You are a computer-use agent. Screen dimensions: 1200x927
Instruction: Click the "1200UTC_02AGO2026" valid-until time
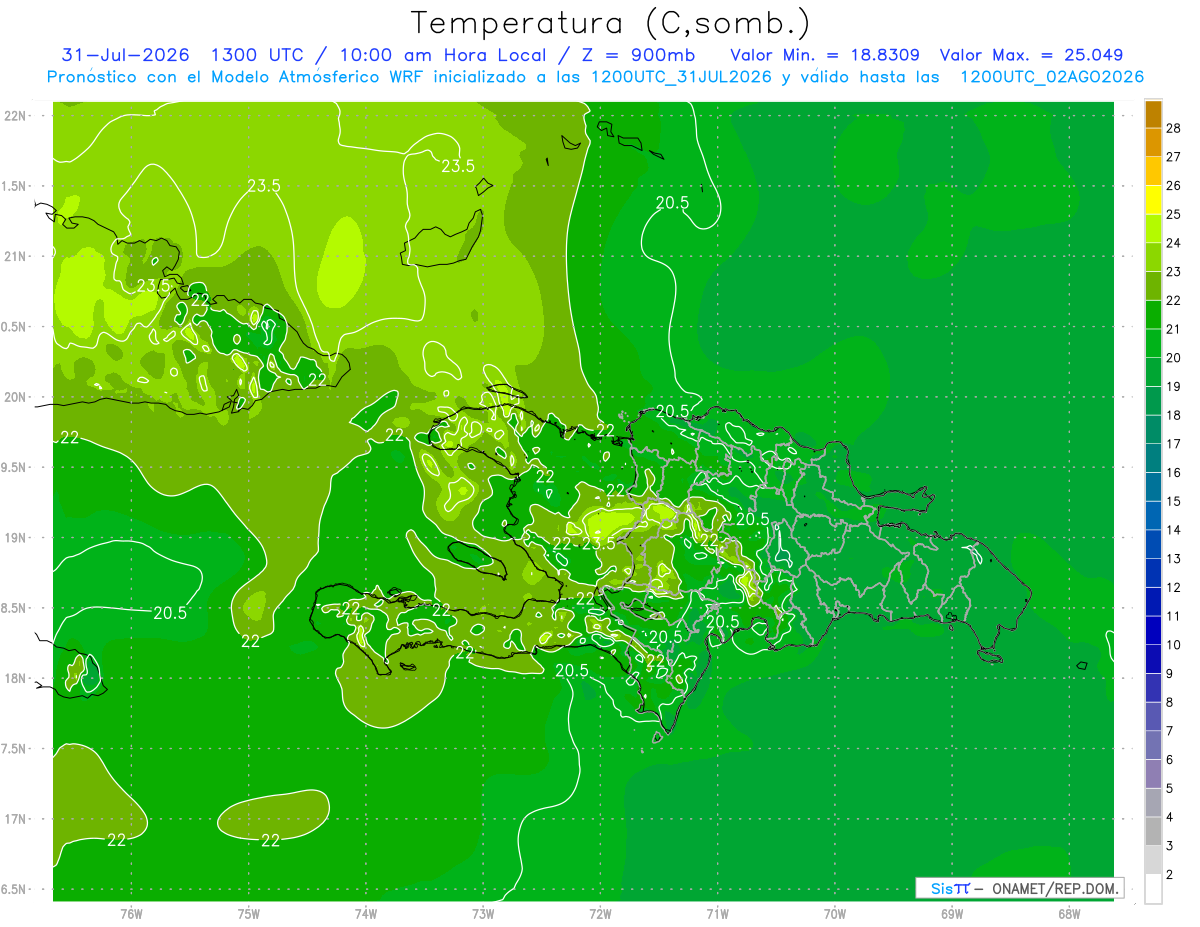(x=1052, y=77)
